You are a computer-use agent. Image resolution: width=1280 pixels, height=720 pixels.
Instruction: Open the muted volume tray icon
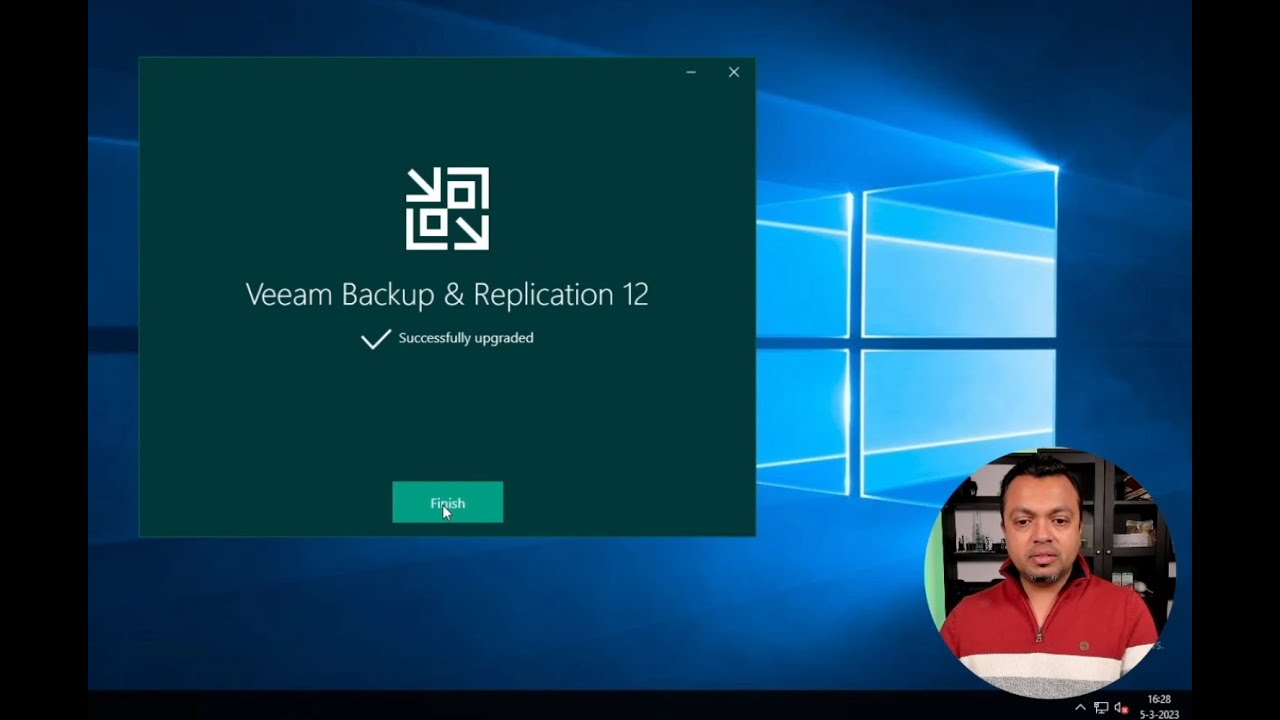pos(1121,707)
